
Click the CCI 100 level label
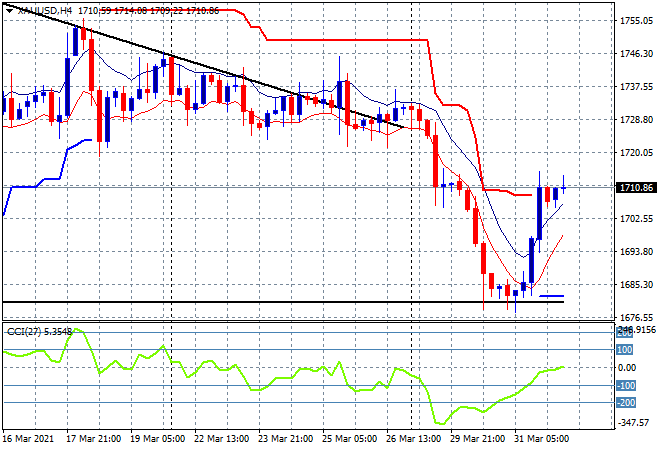coord(625,350)
